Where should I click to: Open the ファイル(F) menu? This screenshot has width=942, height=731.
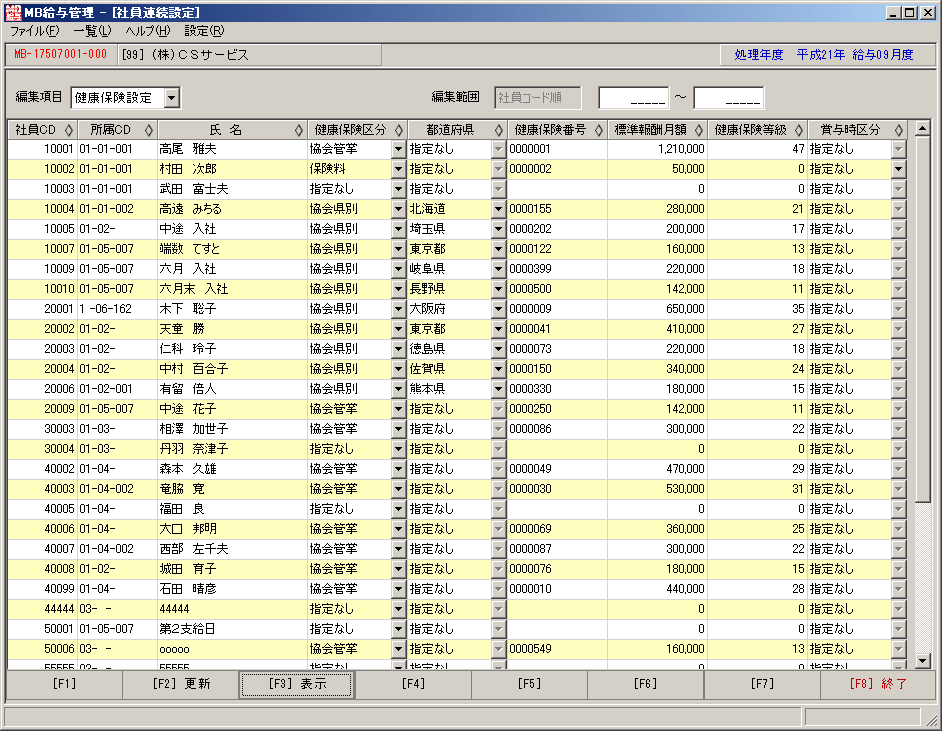click(x=34, y=31)
